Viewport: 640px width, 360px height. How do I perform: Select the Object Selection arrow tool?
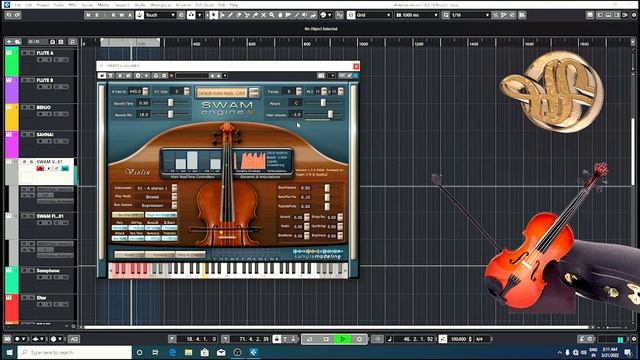[x=214, y=15]
